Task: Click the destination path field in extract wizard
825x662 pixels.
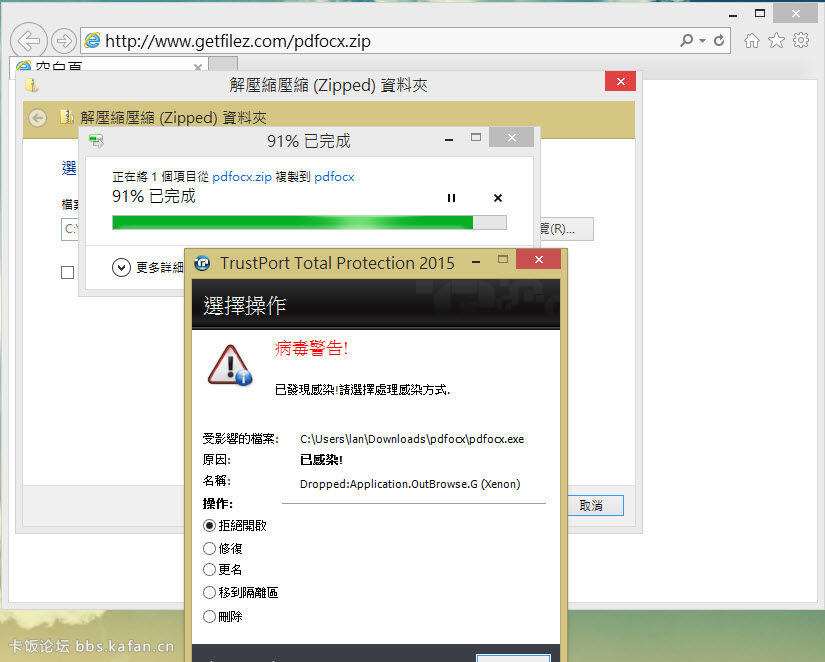Action: (x=70, y=229)
